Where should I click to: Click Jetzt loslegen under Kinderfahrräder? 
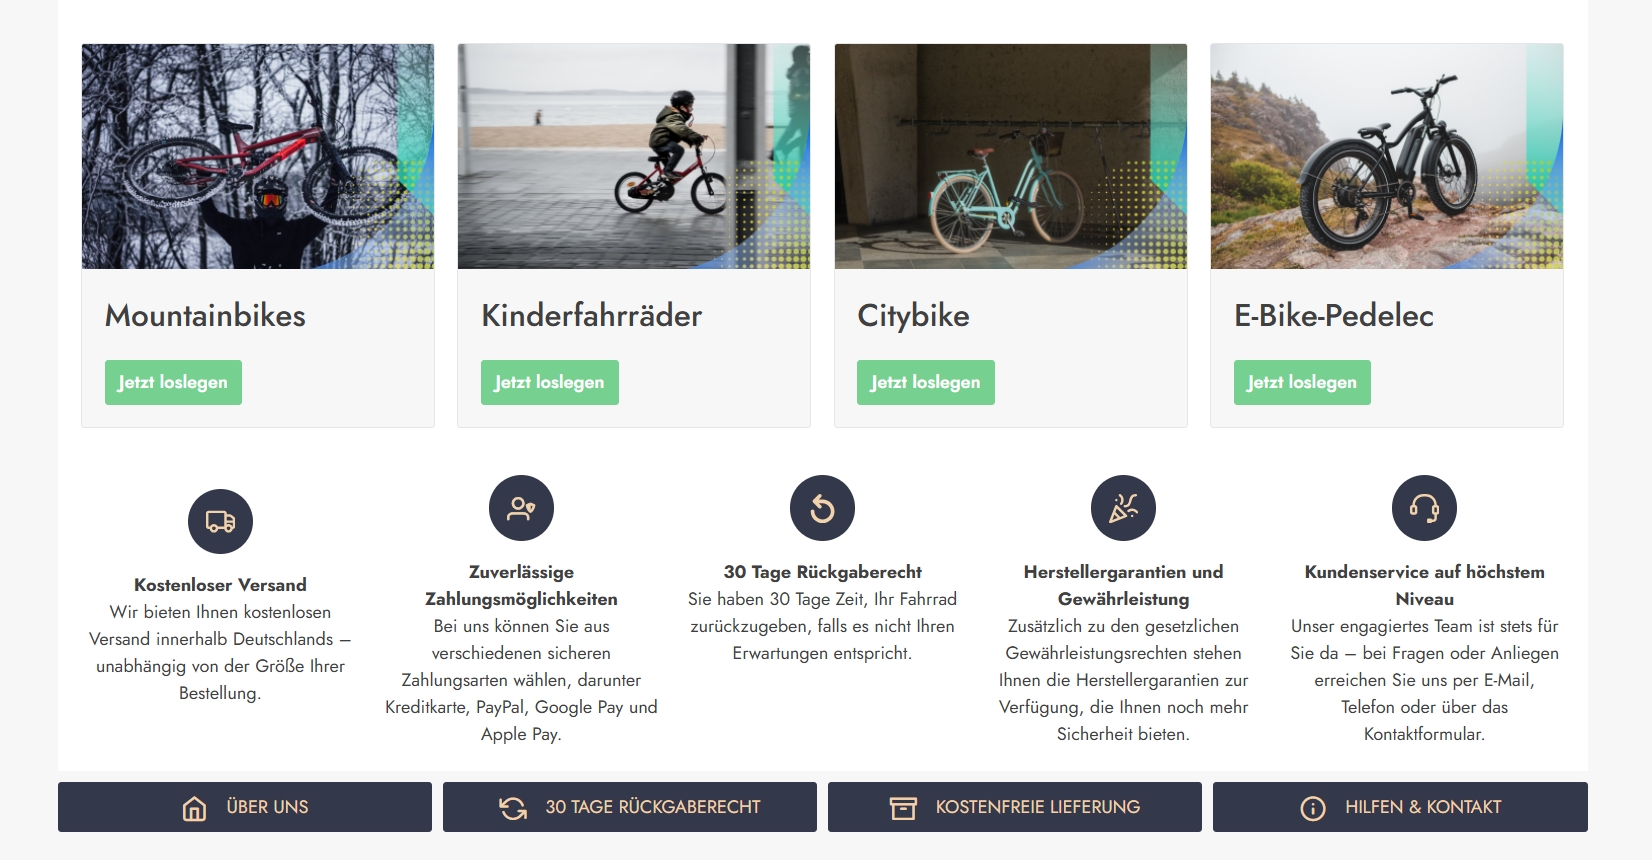point(550,382)
